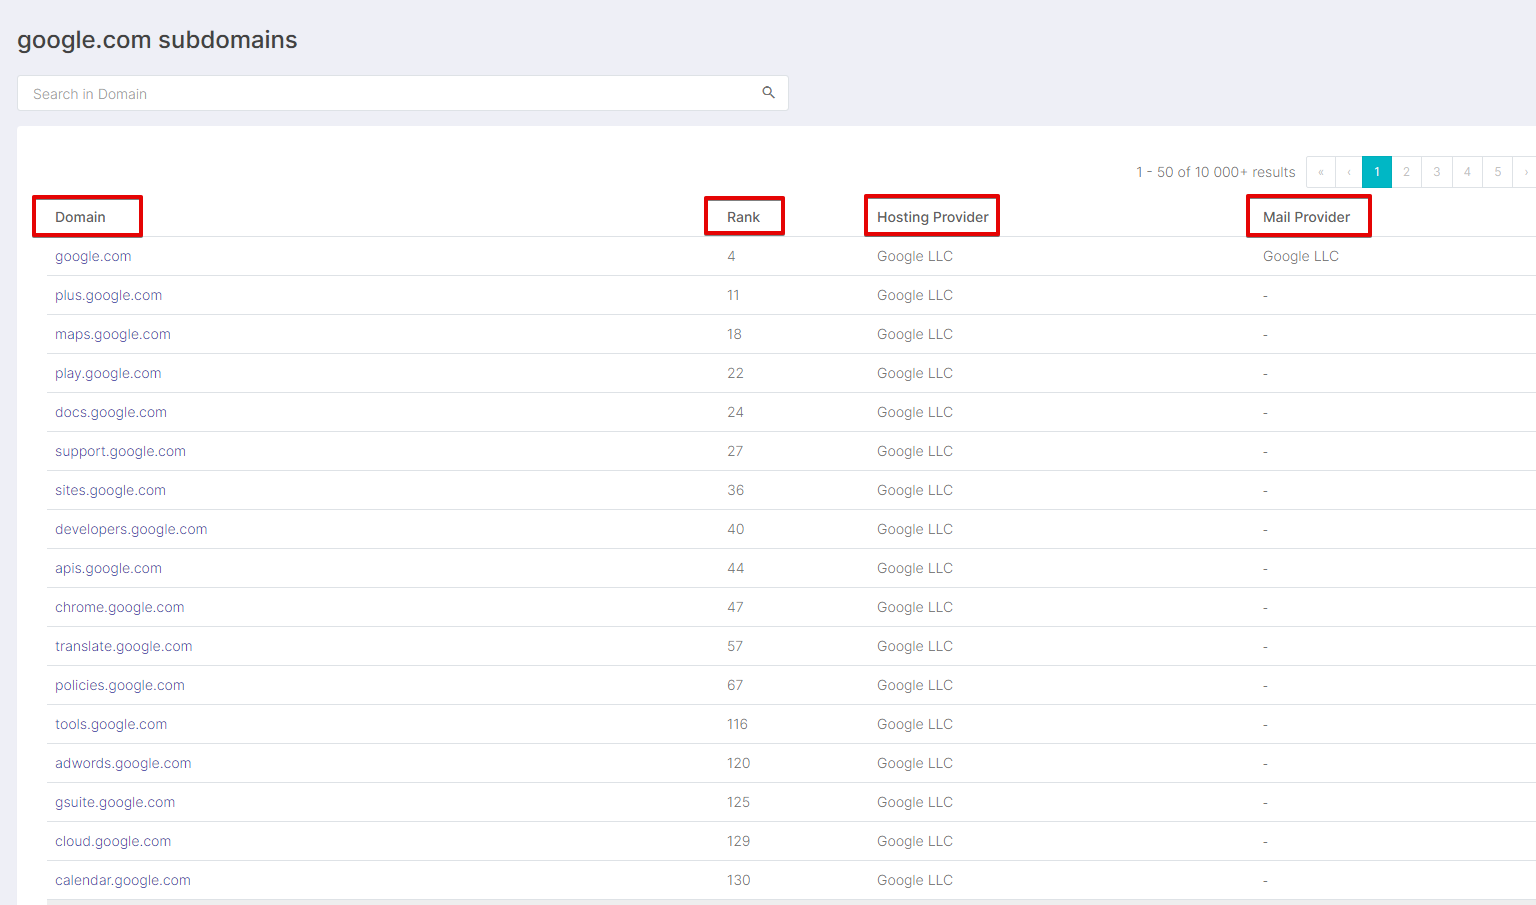This screenshot has width=1536, height=905.
Task: Open the maps.google.com link
Action: click(x=113, y=334)
